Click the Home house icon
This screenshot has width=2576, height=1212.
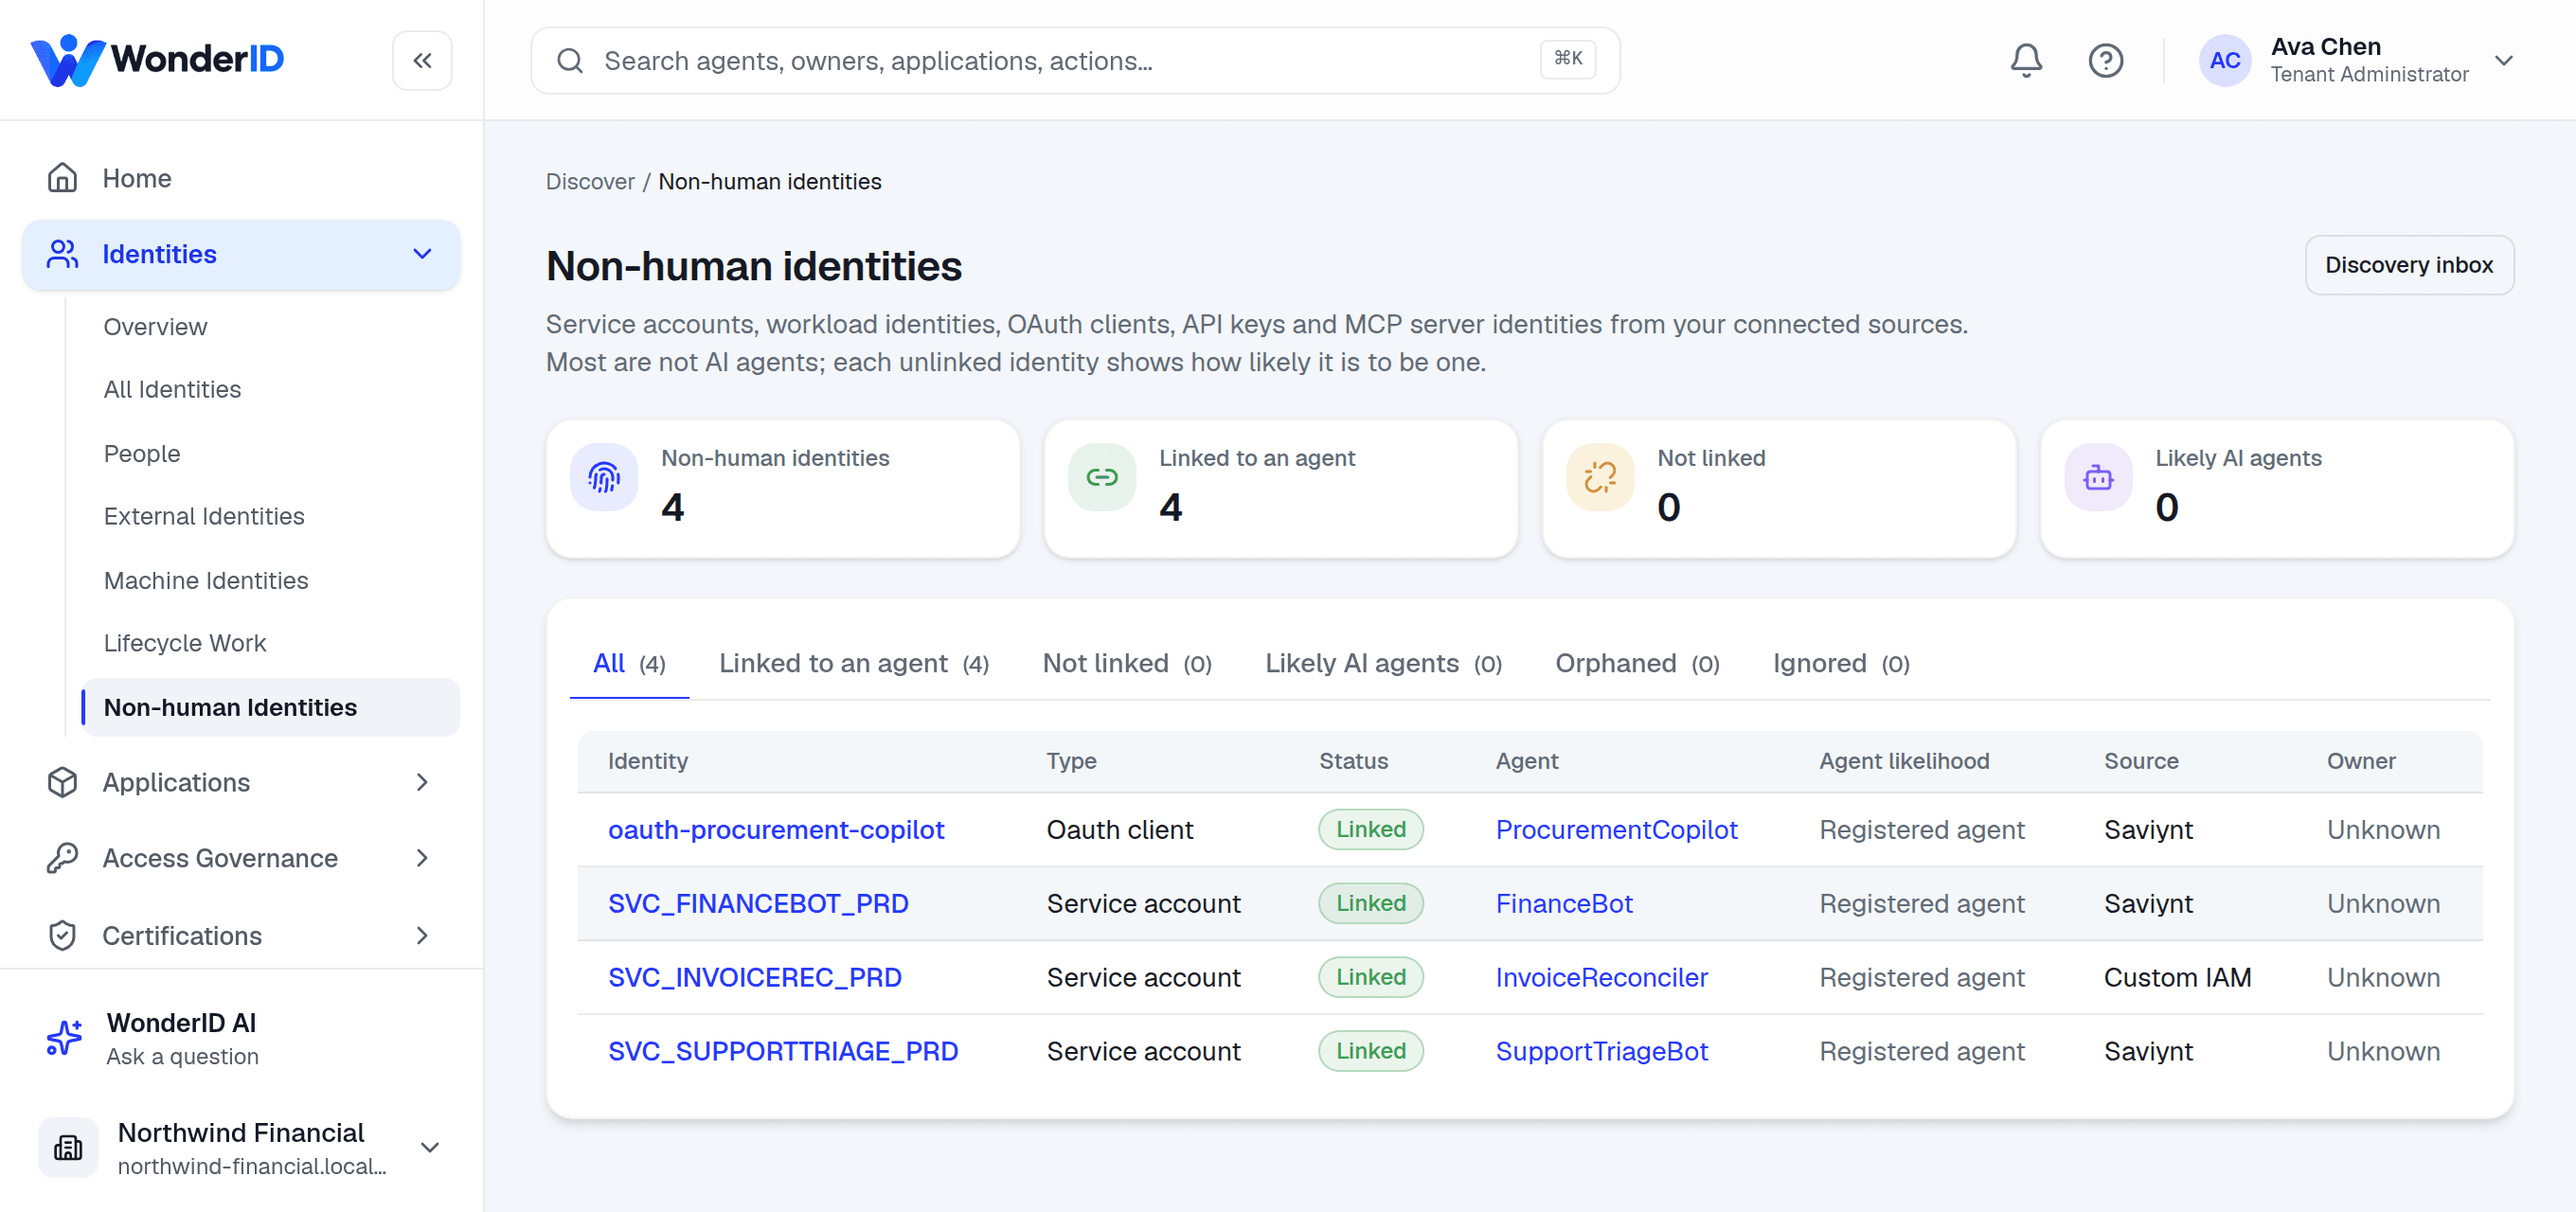pos(62,178)
